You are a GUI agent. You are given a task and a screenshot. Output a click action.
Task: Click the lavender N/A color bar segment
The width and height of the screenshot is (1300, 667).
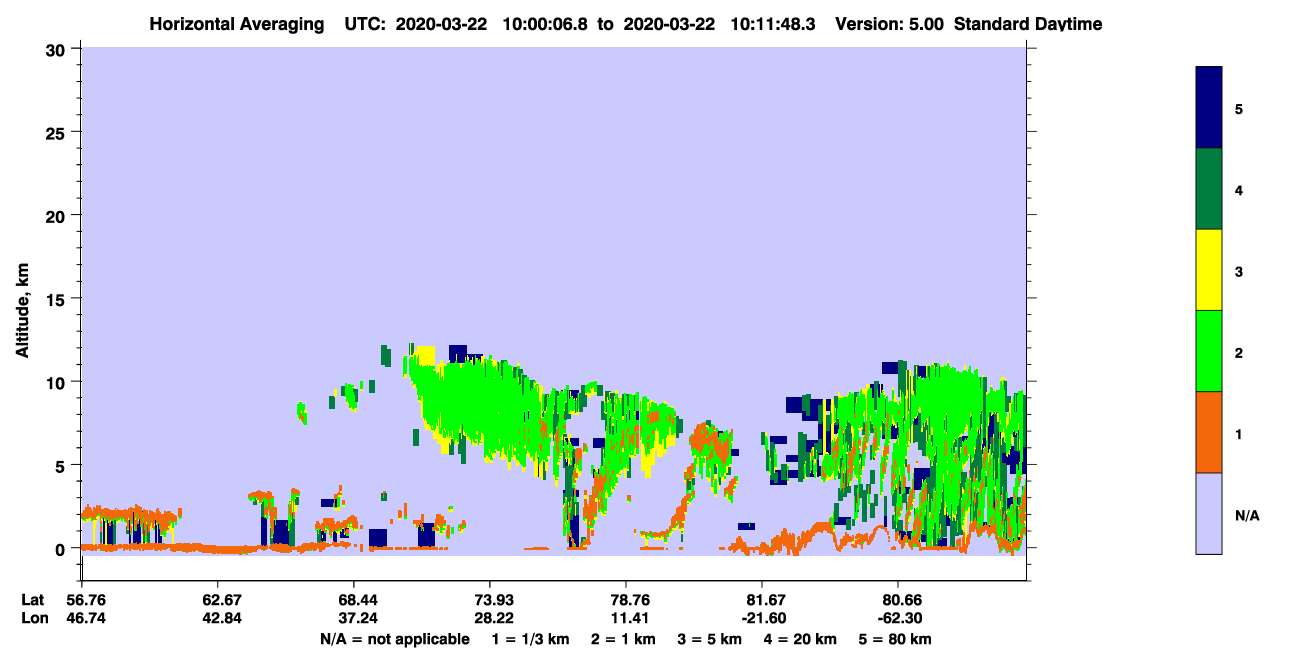(1209, 513)
